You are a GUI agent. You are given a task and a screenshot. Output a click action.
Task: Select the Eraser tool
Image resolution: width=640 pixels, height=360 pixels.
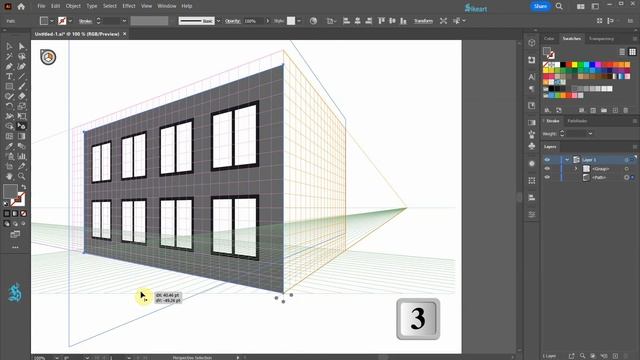[22, 96]
